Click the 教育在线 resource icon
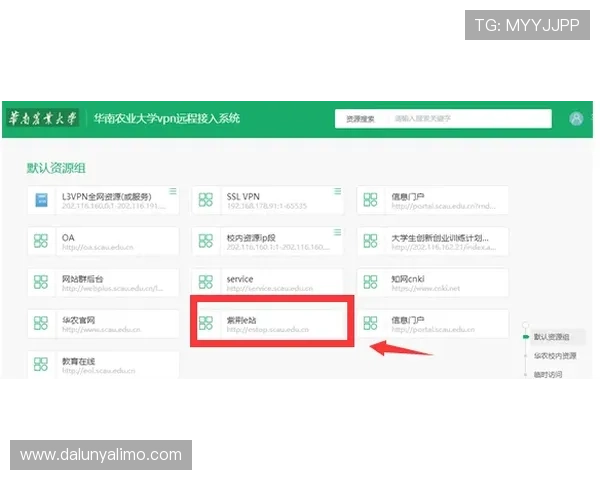The image size is (600, 480). 42,364
